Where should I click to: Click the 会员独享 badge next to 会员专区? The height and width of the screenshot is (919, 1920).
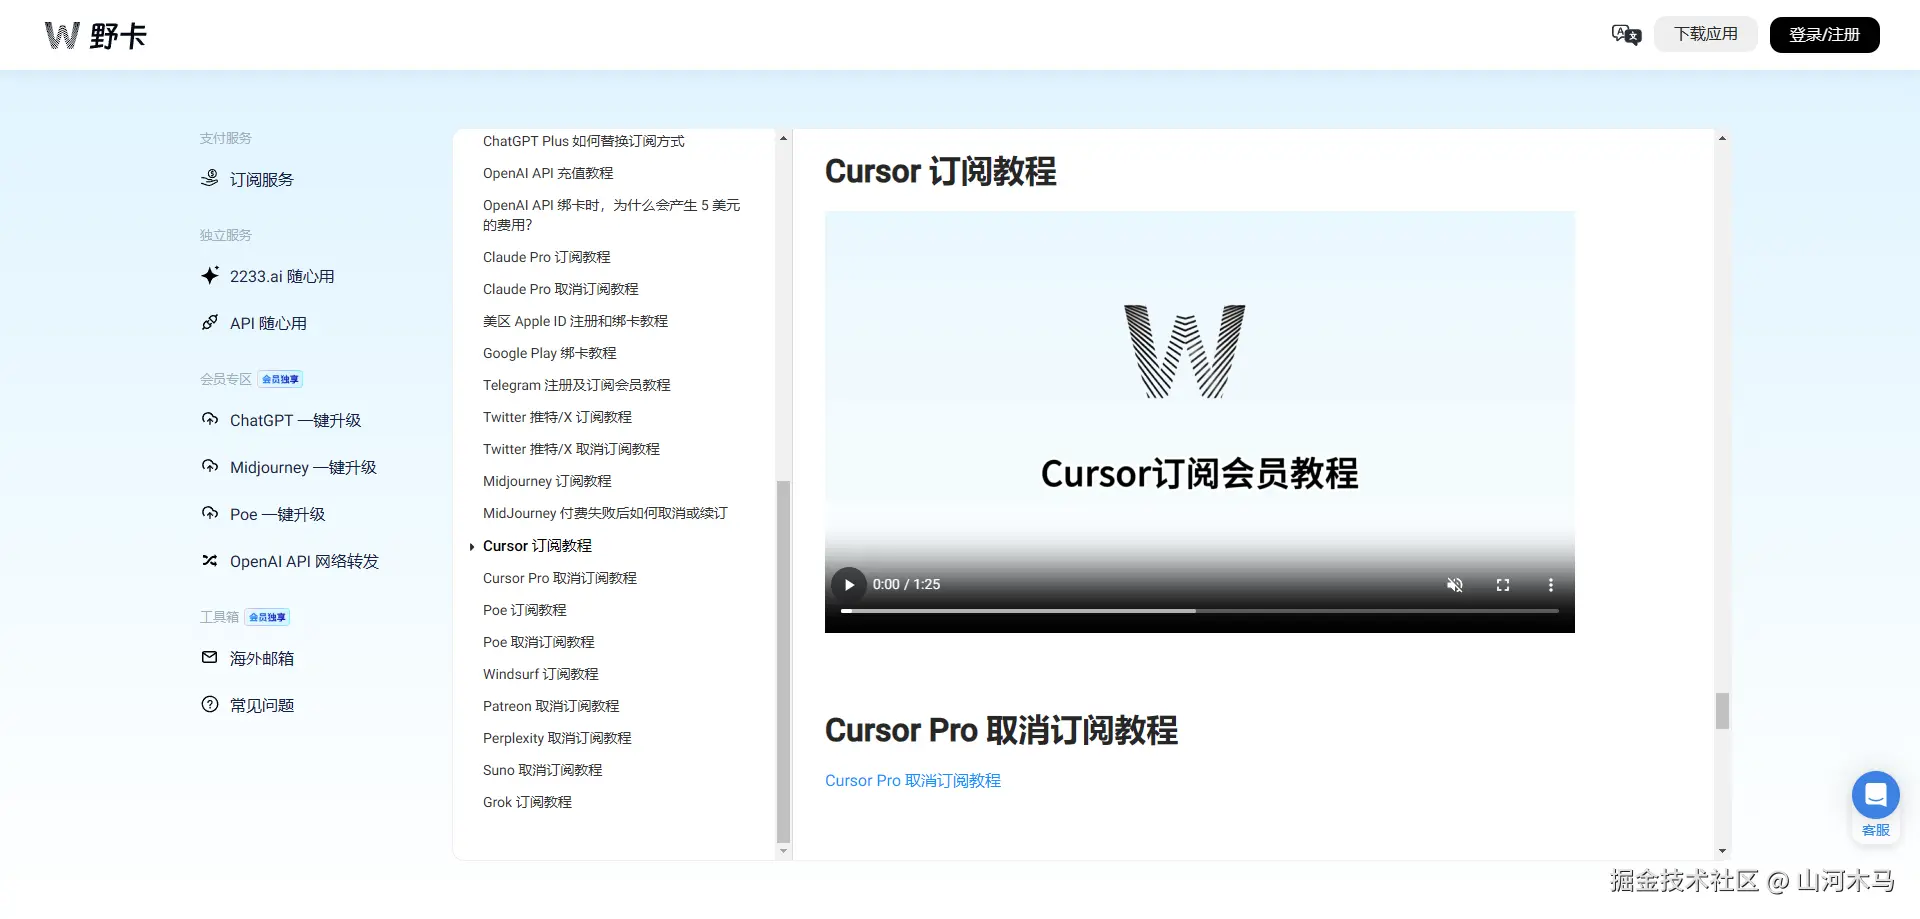[x=280, y=379]
